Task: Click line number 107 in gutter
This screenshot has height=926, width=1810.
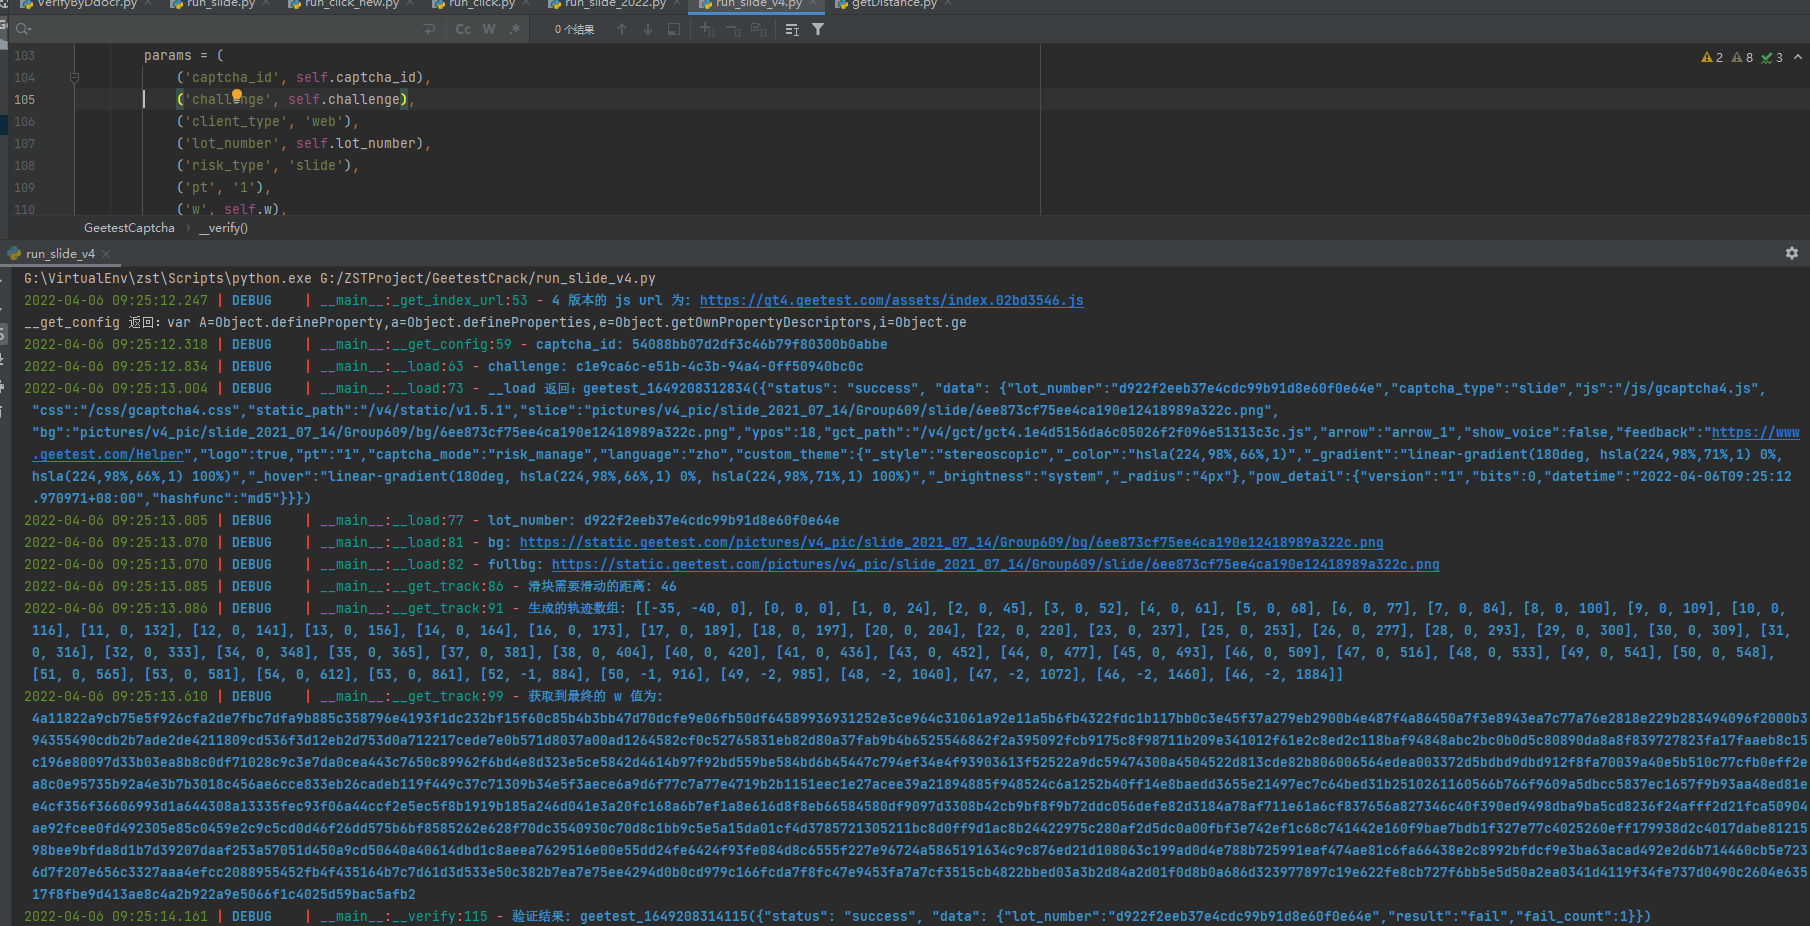Action: (24, 143)
